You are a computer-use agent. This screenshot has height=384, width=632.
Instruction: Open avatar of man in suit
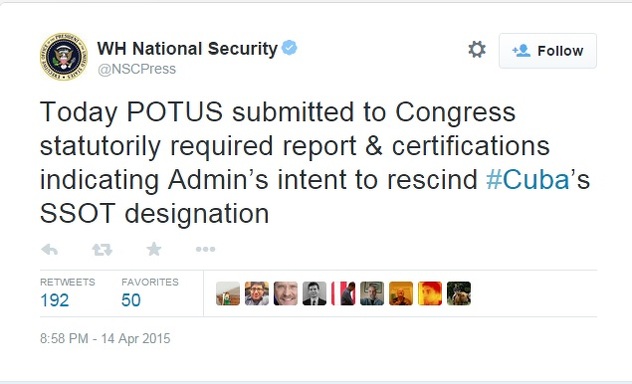pyautogui.click(x=314, y=293)
